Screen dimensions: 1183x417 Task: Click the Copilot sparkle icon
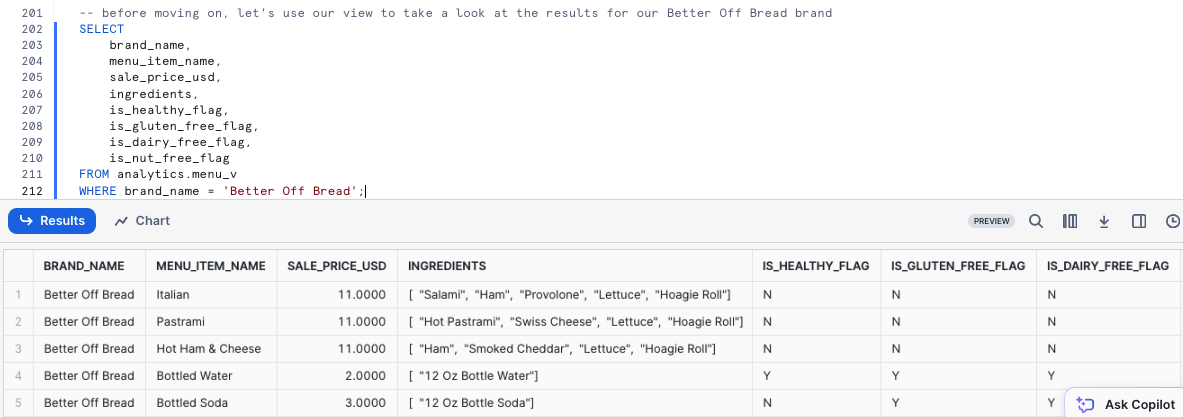click(1086, 404)
